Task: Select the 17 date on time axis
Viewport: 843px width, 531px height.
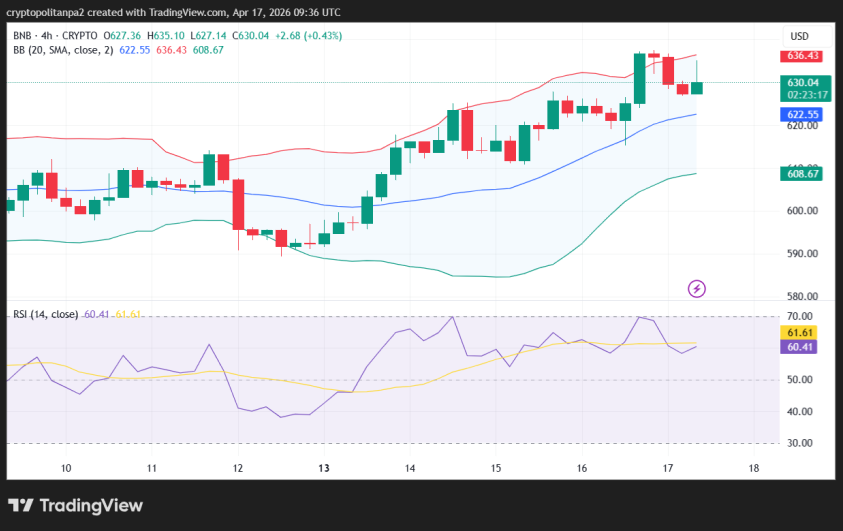Action: point(667,468)
